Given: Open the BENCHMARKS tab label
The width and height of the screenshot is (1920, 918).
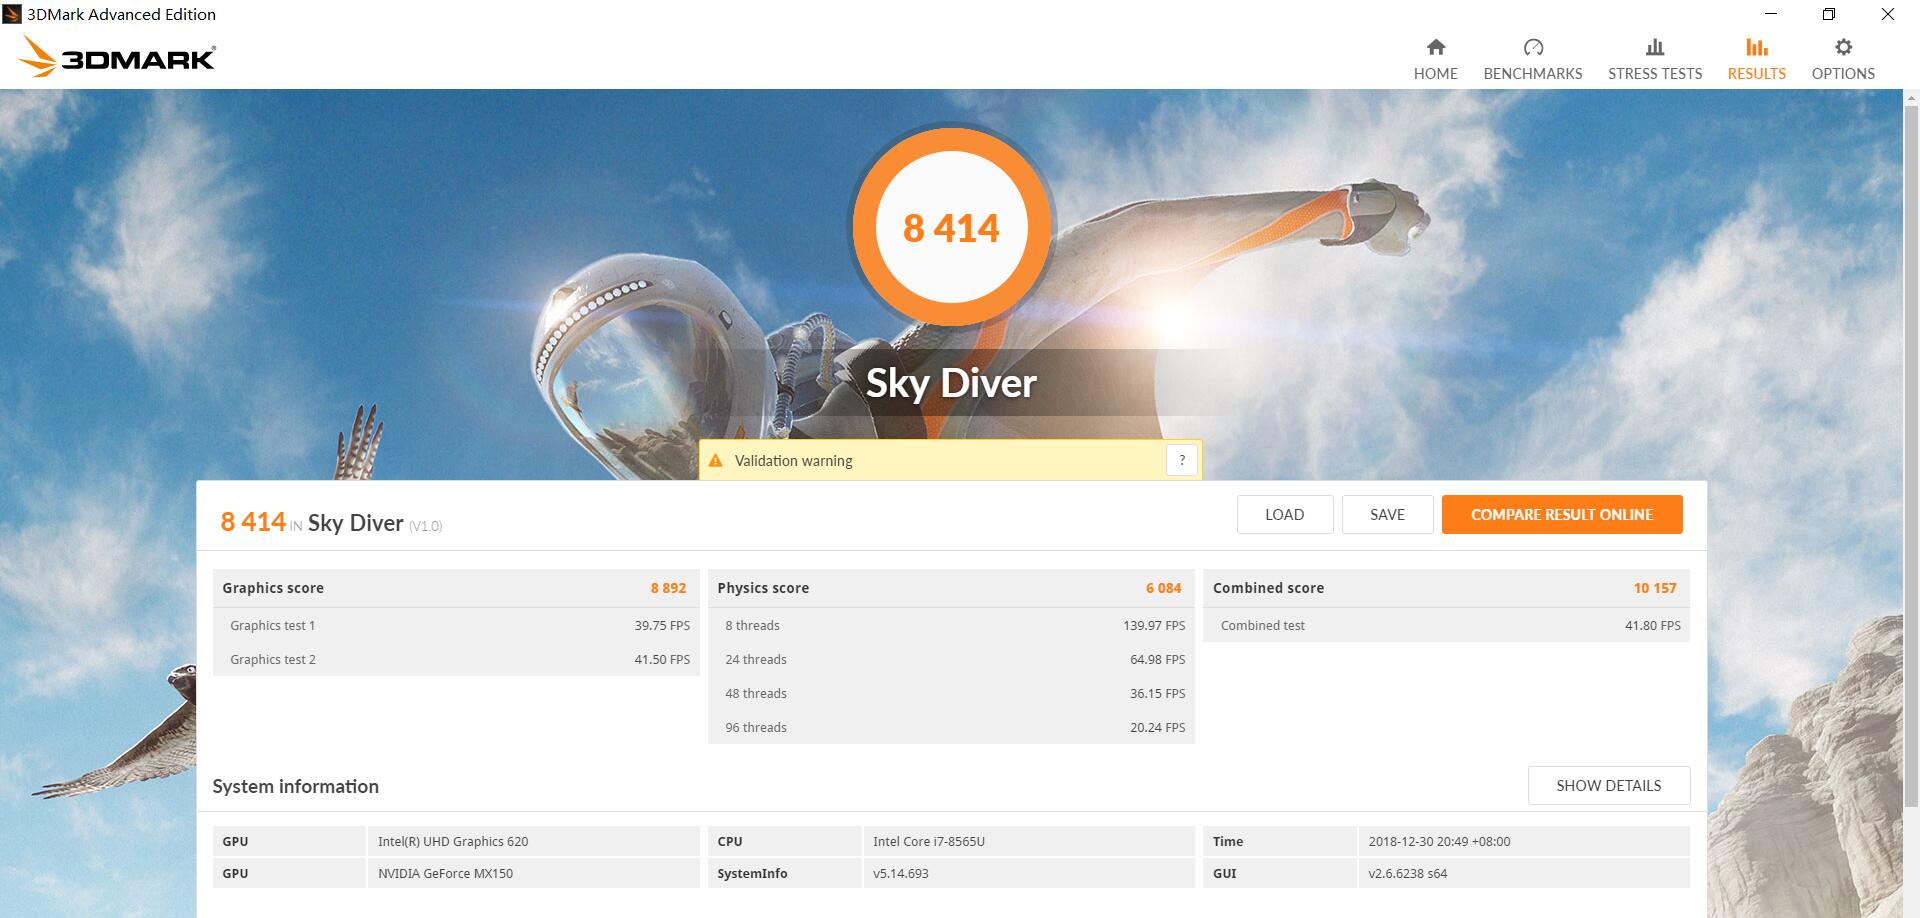Looking at the screenshot, I should tap(1533, 73).
